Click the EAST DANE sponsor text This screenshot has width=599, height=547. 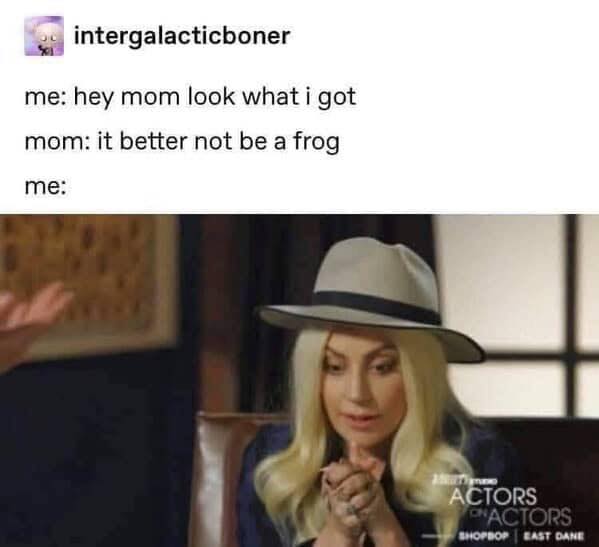tap(553, 536)
